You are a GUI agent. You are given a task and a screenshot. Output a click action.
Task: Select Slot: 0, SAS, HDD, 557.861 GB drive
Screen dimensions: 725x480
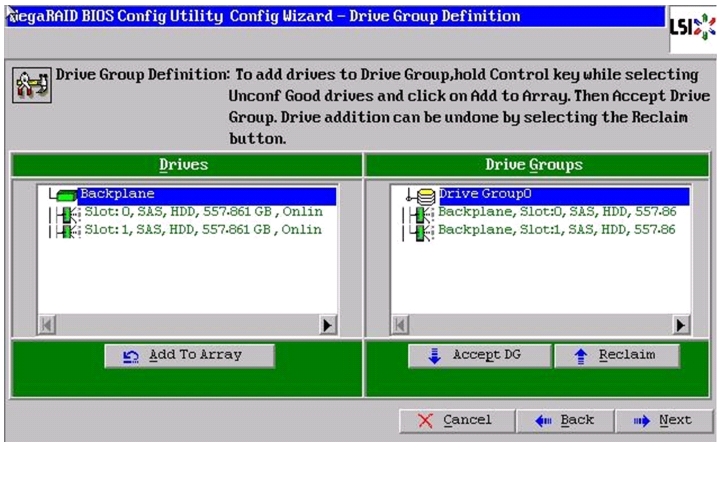tap(203, 212)
